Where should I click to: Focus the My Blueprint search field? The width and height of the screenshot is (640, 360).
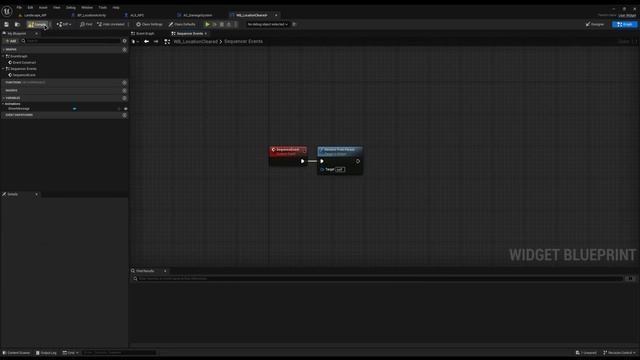[x=71, y=41]
